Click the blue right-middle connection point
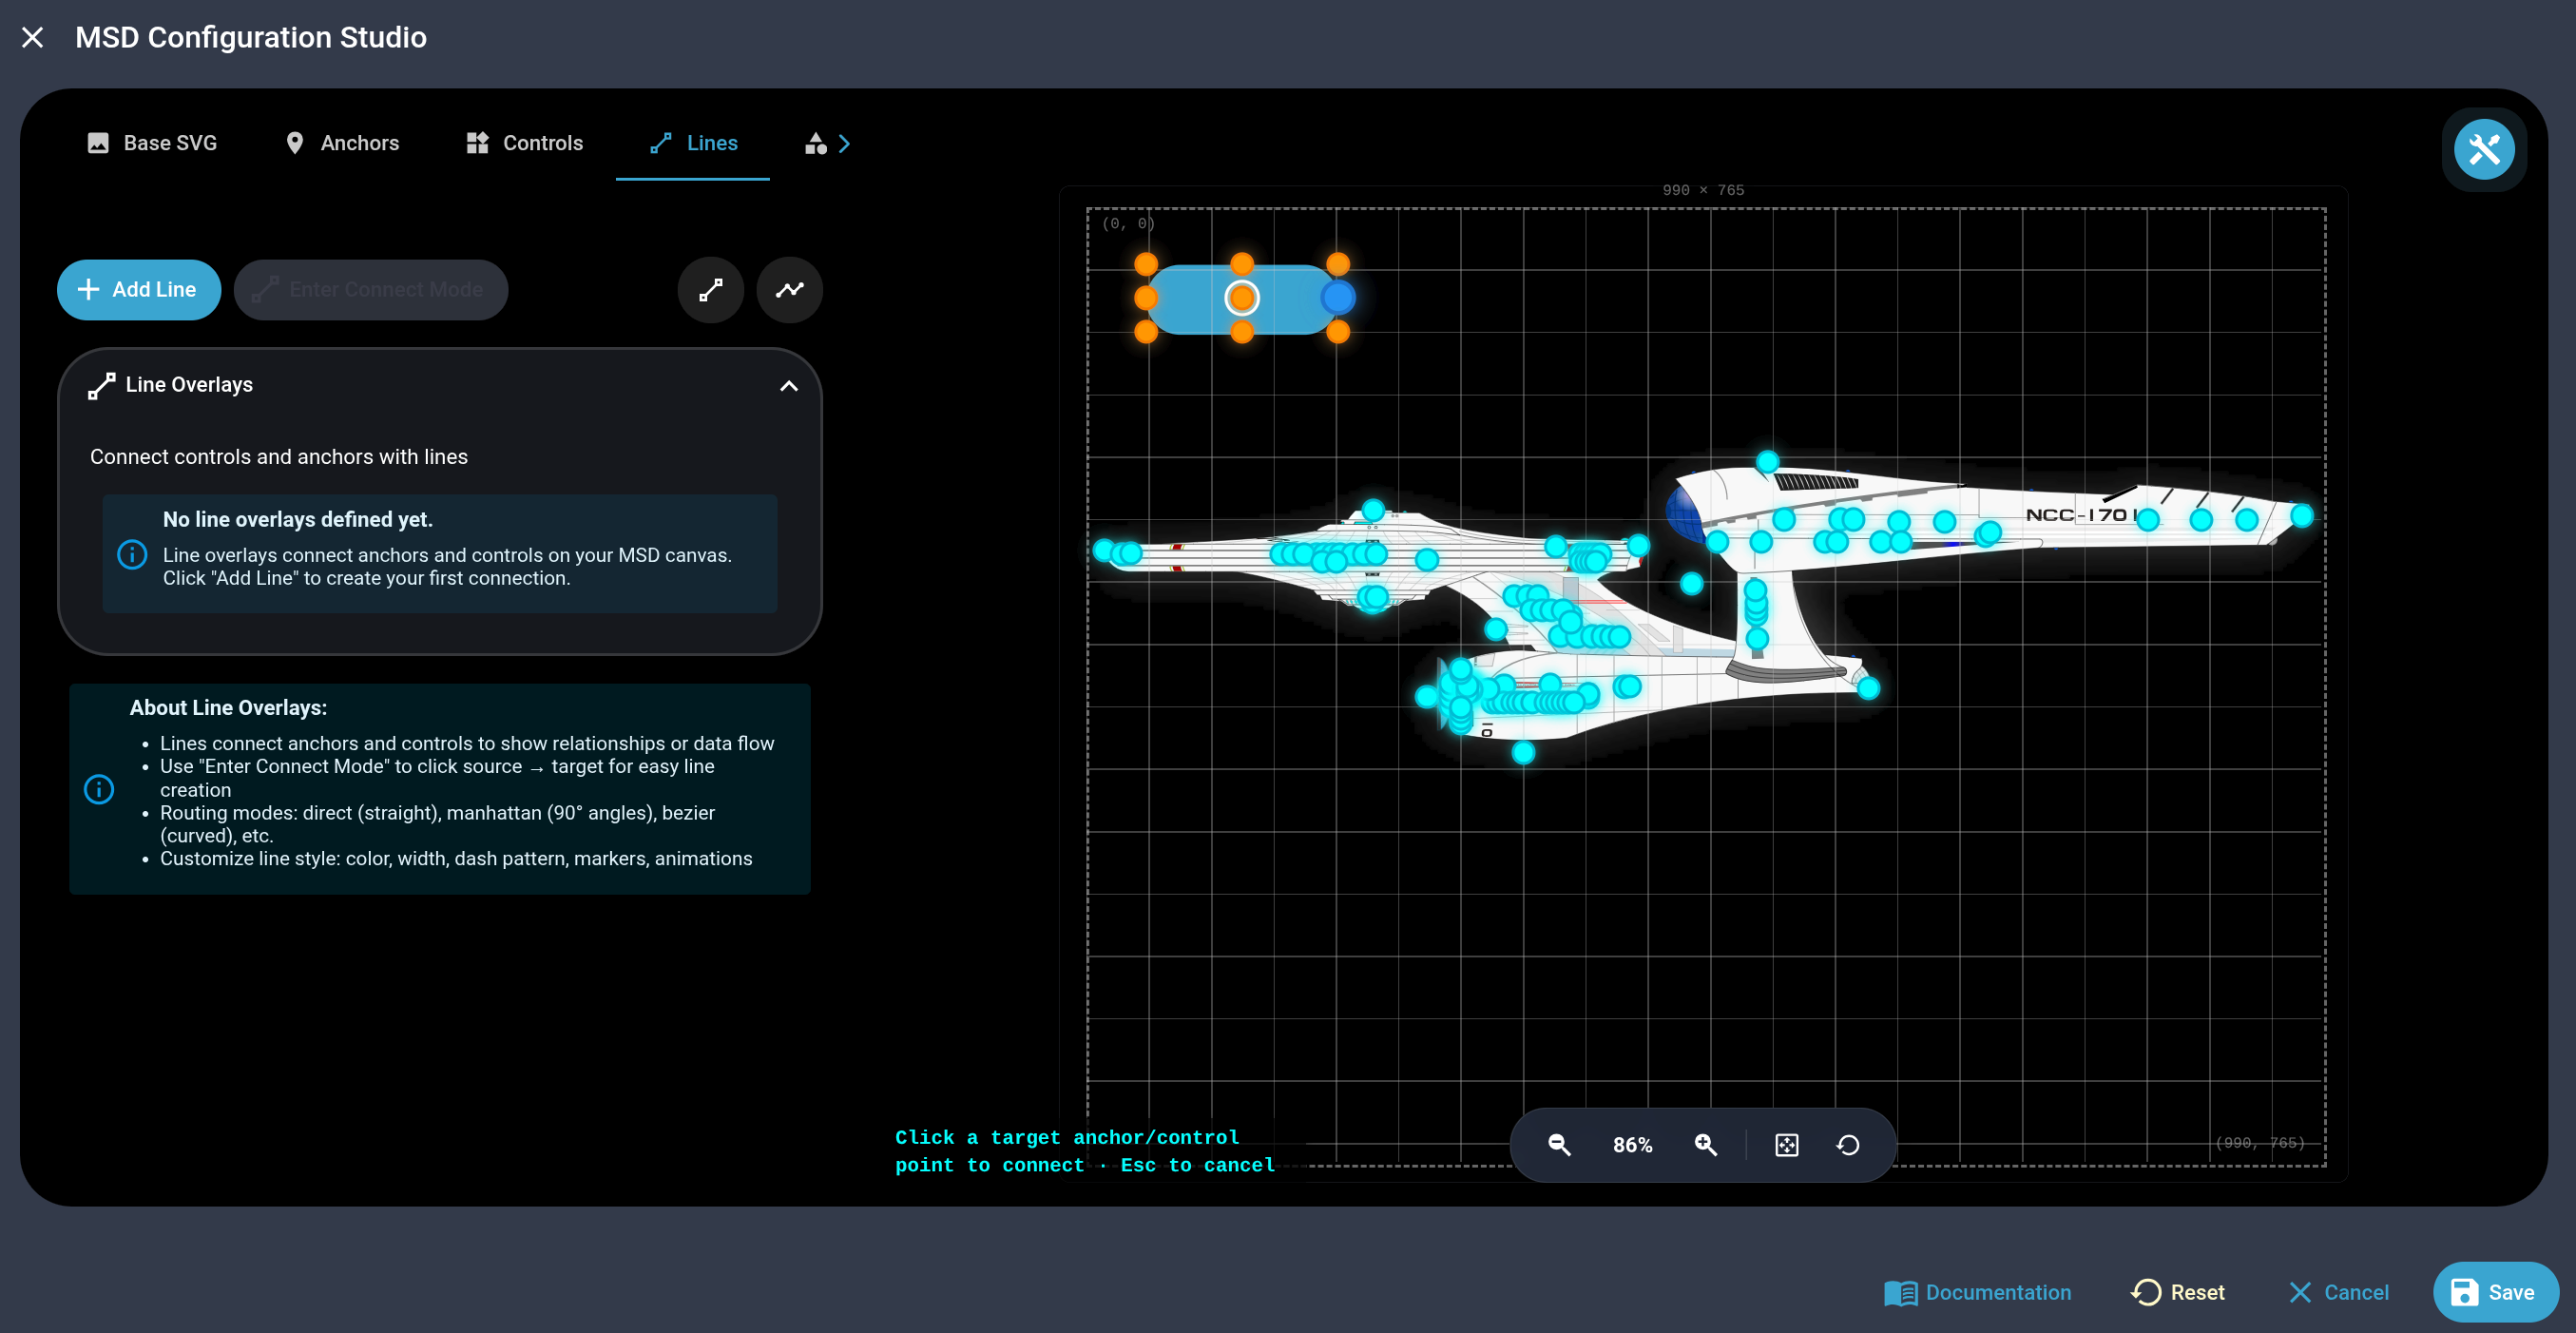This screenshot has width=2576, height=1333. [x=1338, y=298]
